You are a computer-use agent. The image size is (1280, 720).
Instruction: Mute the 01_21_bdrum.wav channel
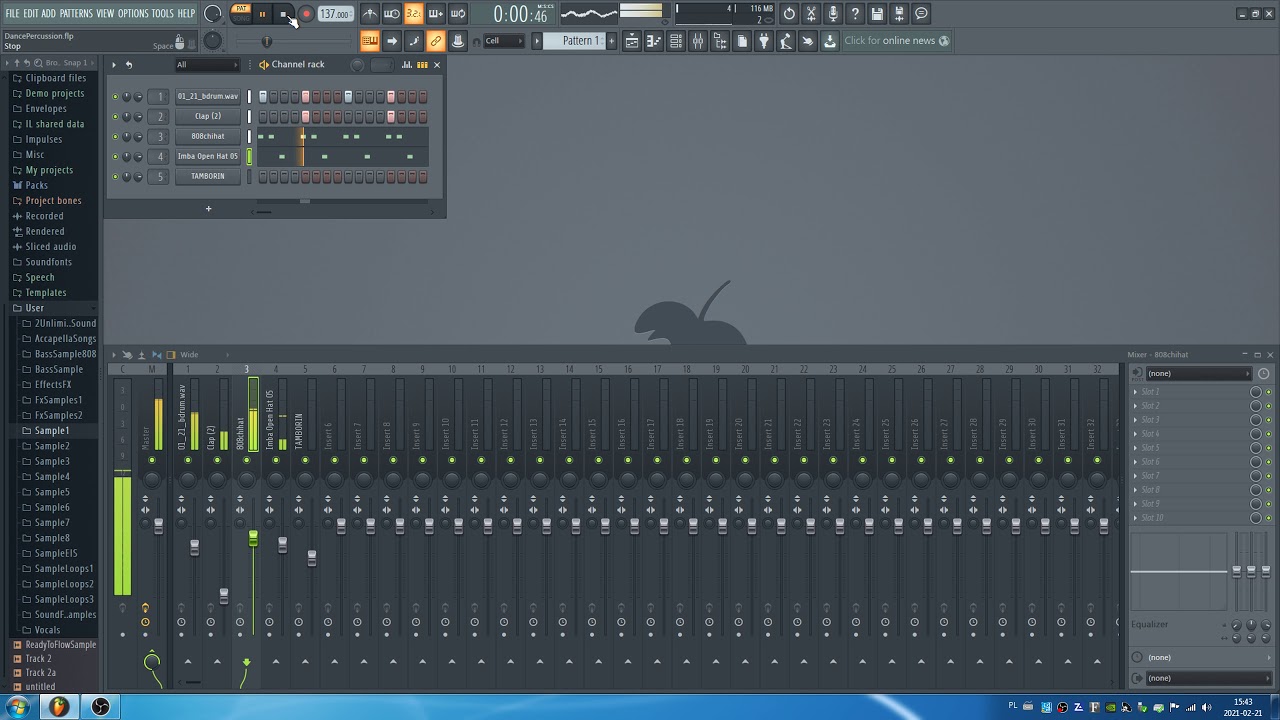(115, 97)
